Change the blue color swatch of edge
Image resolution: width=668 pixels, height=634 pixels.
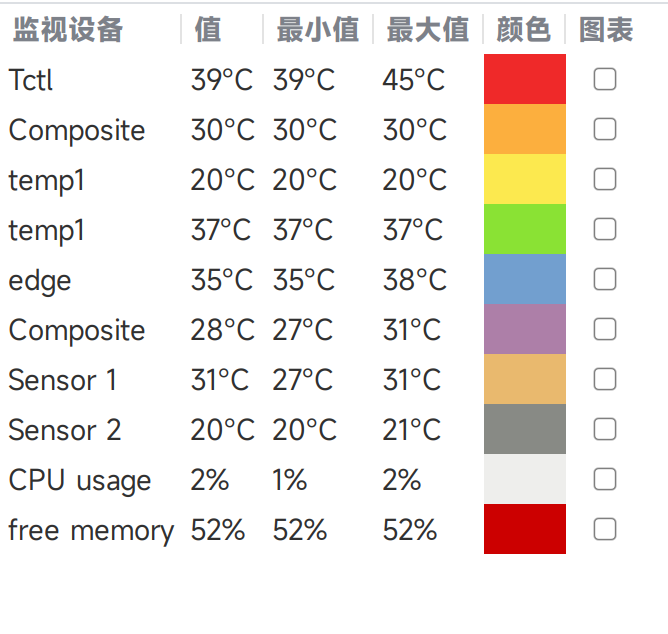coord(524,279)
